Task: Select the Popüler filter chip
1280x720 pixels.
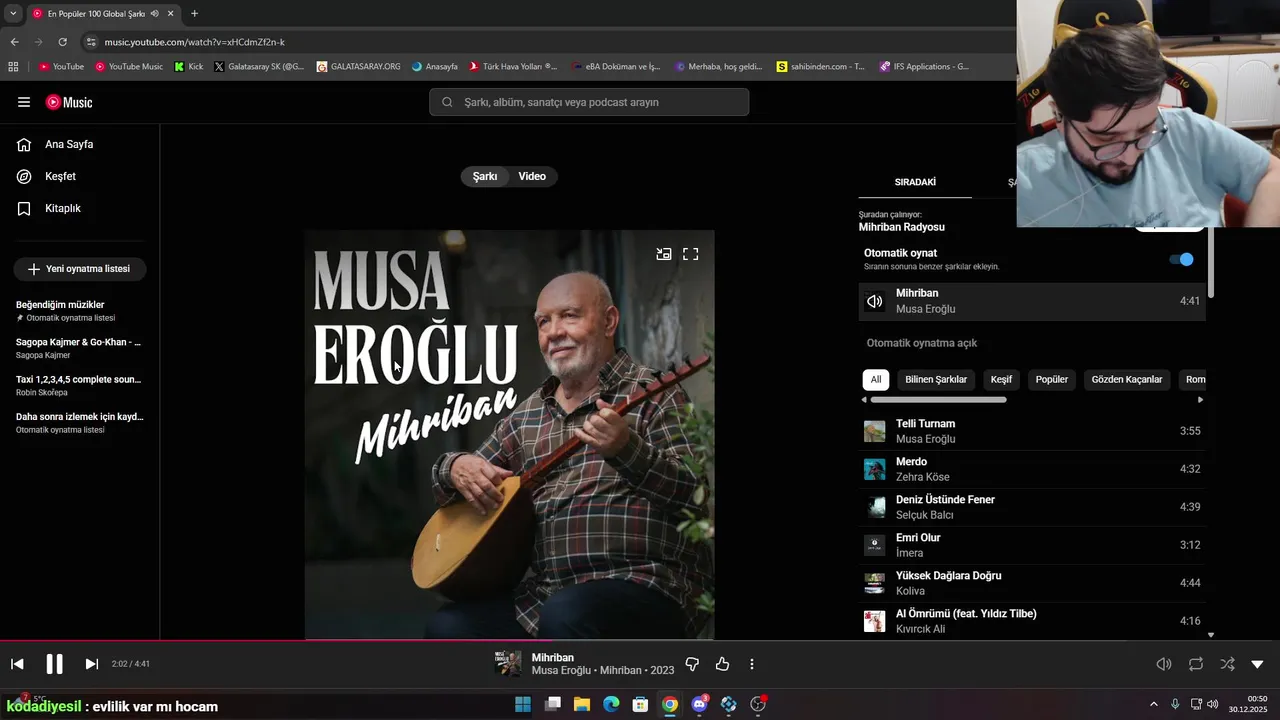Action: point(1052,380)
